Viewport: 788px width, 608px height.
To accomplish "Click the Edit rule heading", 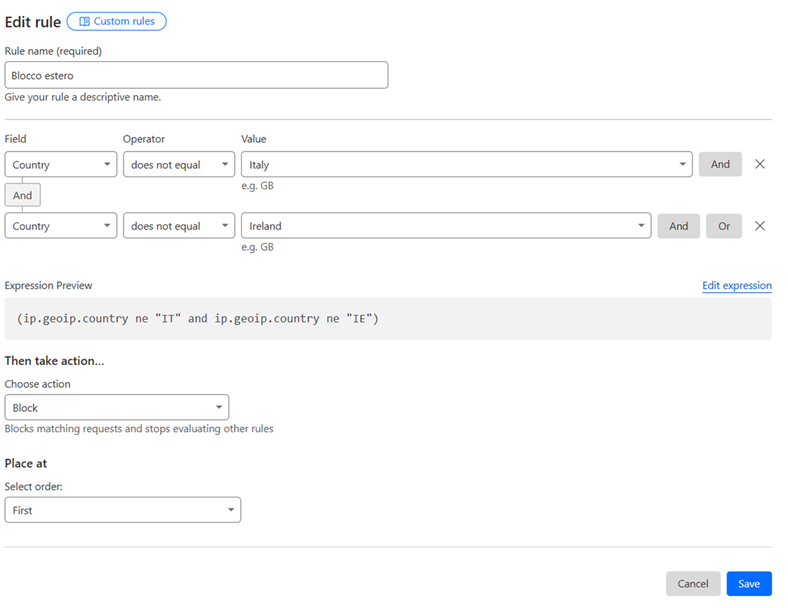I will 33,22.
